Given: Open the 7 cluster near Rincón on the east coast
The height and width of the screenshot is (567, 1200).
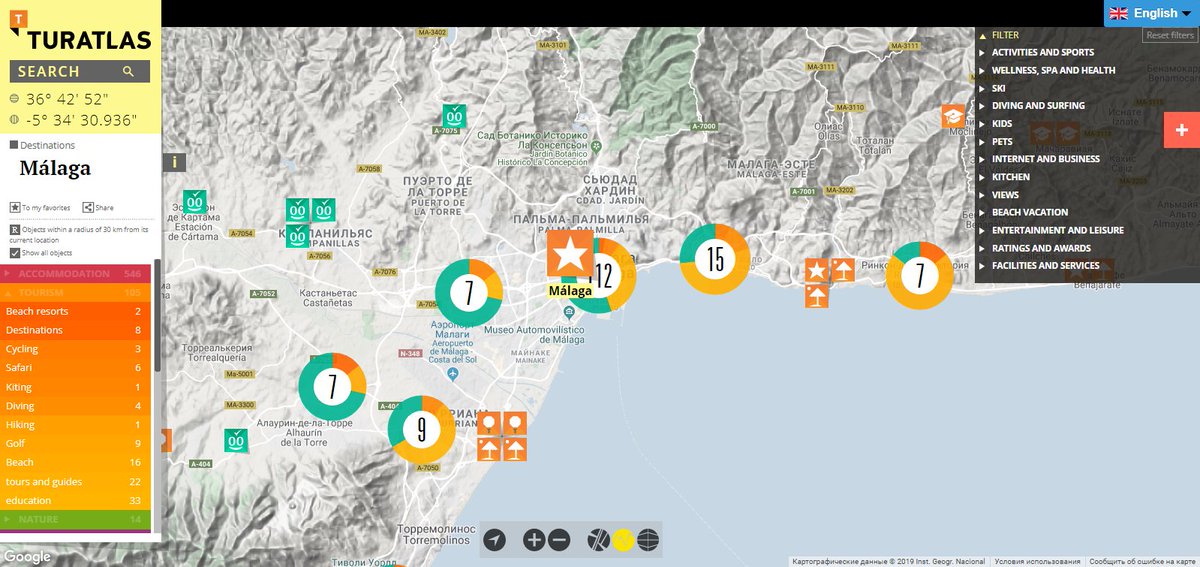Looking at the screenshot, I should (x=920, y=276).
